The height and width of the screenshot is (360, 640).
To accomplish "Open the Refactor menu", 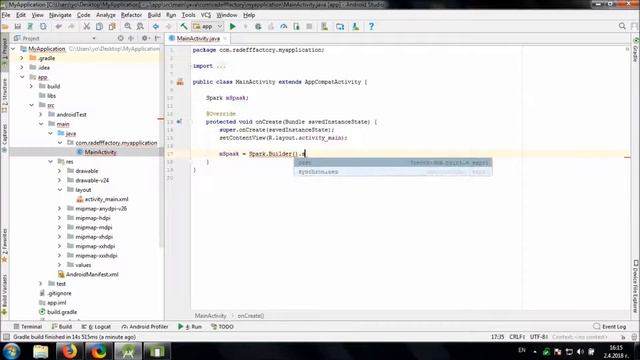I will coord(131,15).
